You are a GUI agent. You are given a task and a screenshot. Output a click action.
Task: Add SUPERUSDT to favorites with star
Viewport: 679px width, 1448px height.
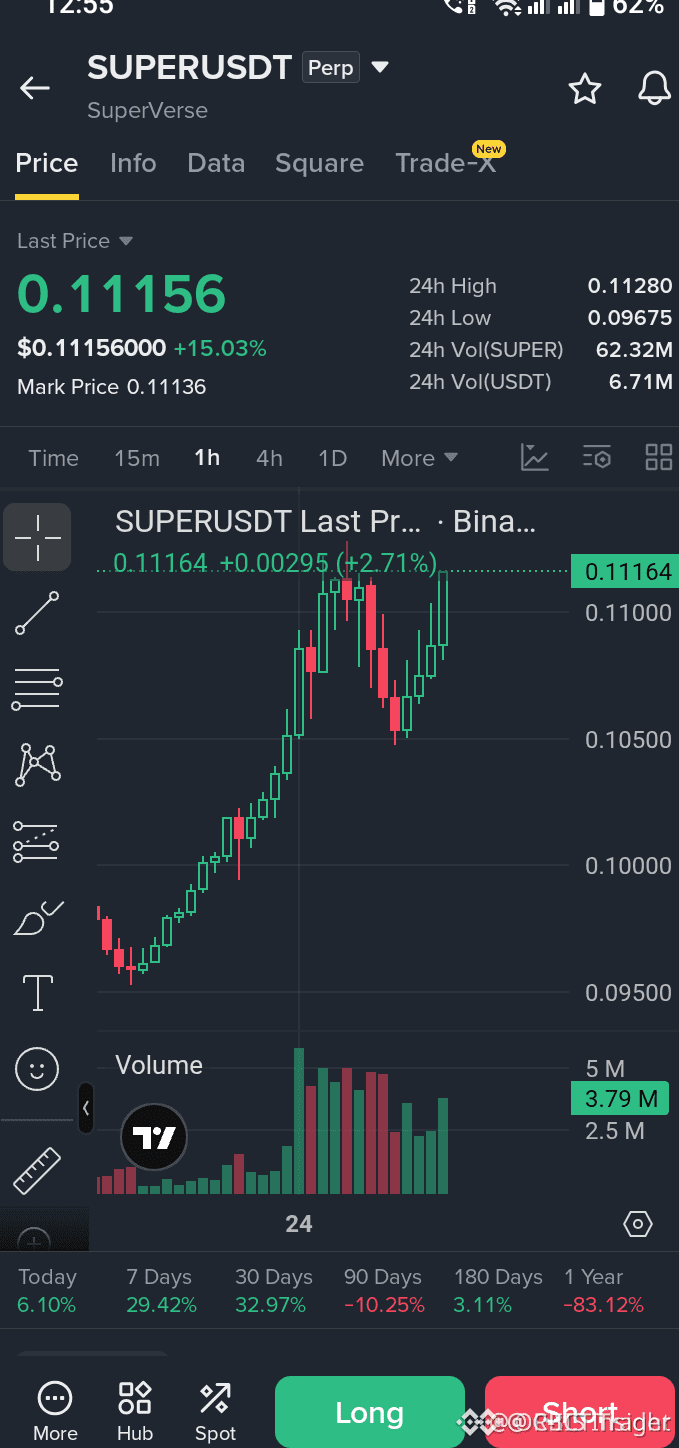[585, 89]
